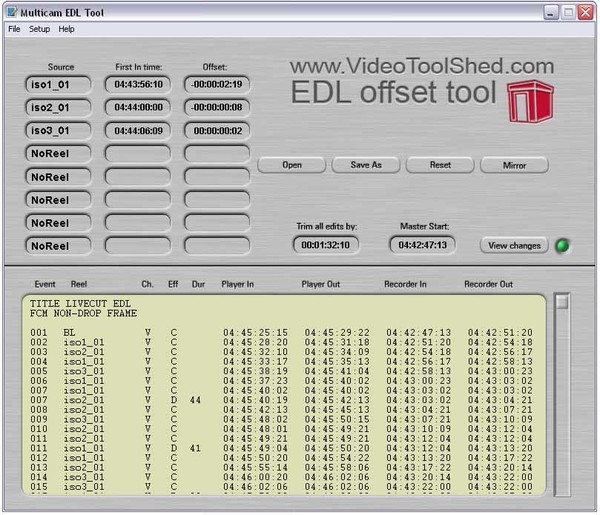Minimize the Multicam EDL Tool window
Image resolution: width=600 pixels, height=515 pixels.
click(551, 13)
